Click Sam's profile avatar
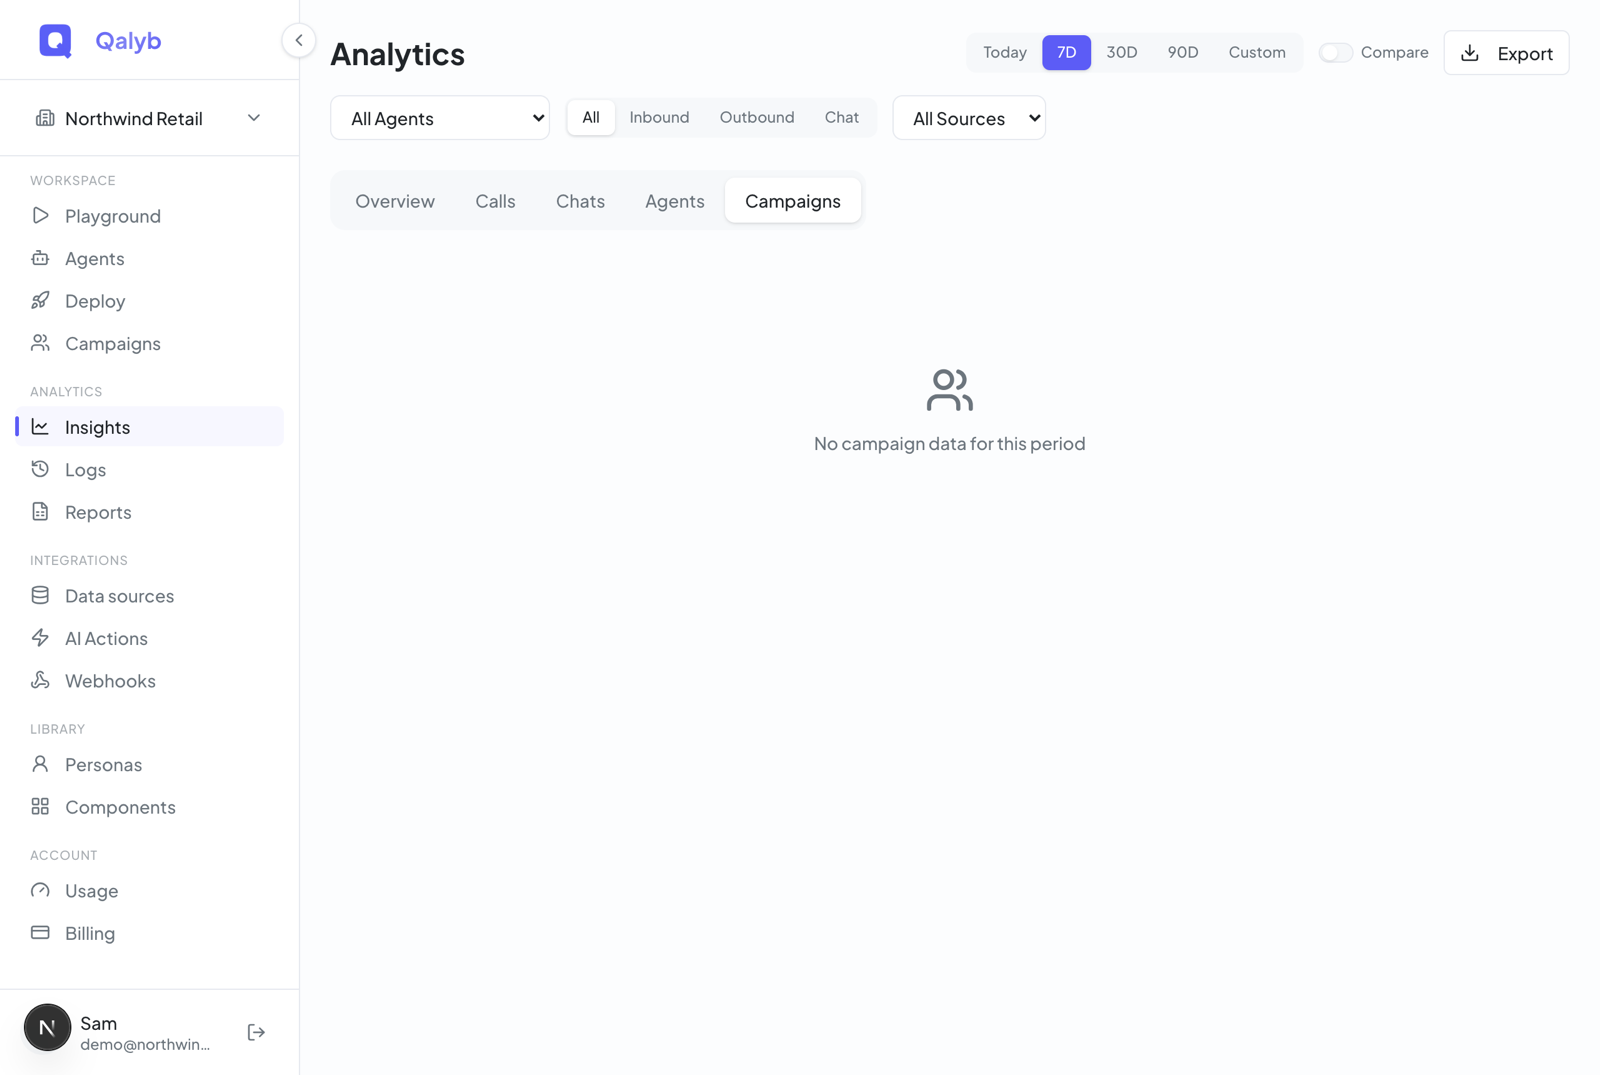This screenshot has height=1075, width=1600. click(x=47, y=1028)
